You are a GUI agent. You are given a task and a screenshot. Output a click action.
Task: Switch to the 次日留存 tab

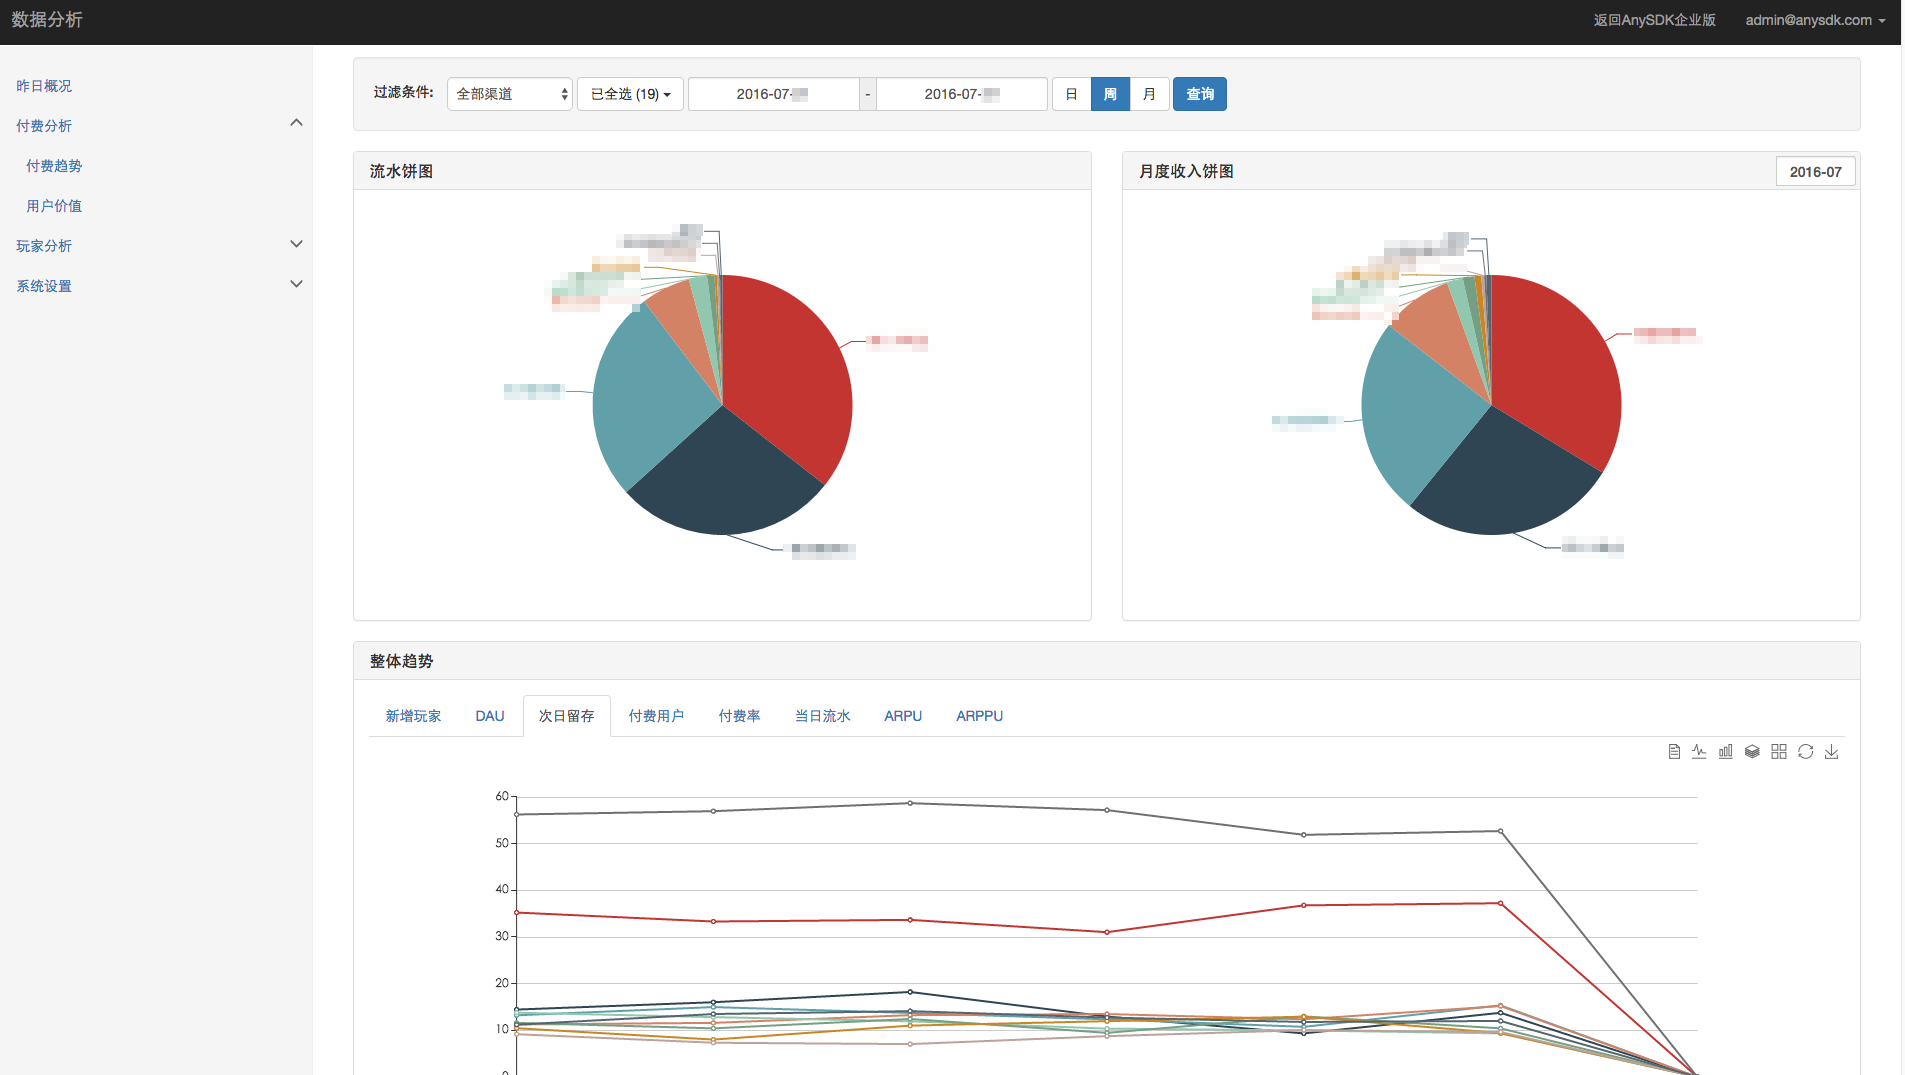click(x=567, y=716)
